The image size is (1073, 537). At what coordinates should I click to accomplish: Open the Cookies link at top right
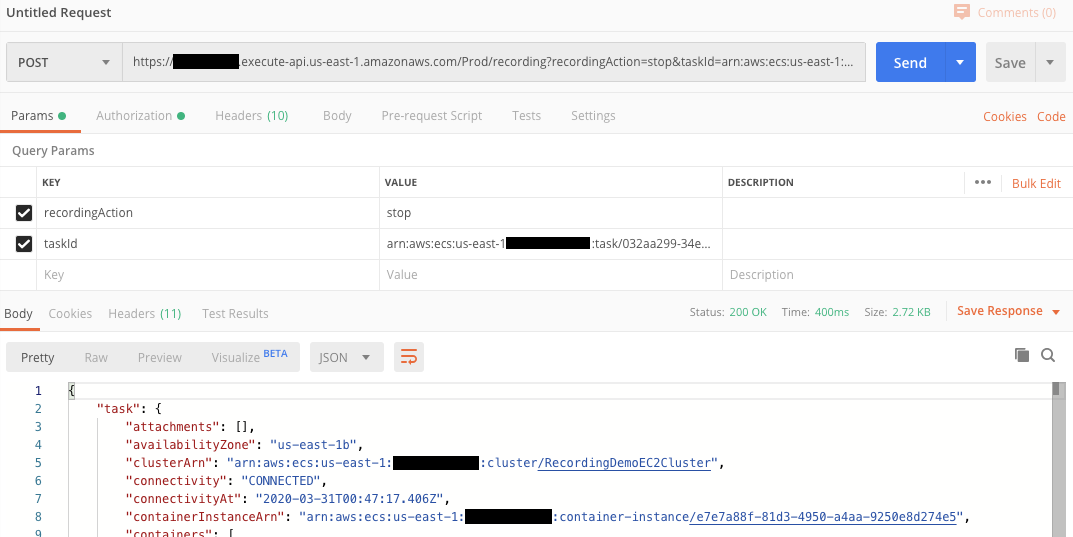[1005, 116]
